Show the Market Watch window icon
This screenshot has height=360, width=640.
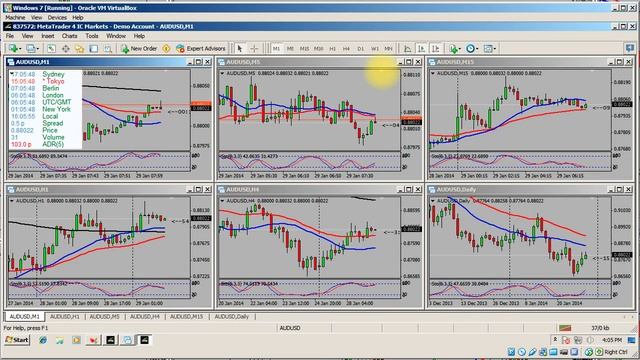[51, 49]
